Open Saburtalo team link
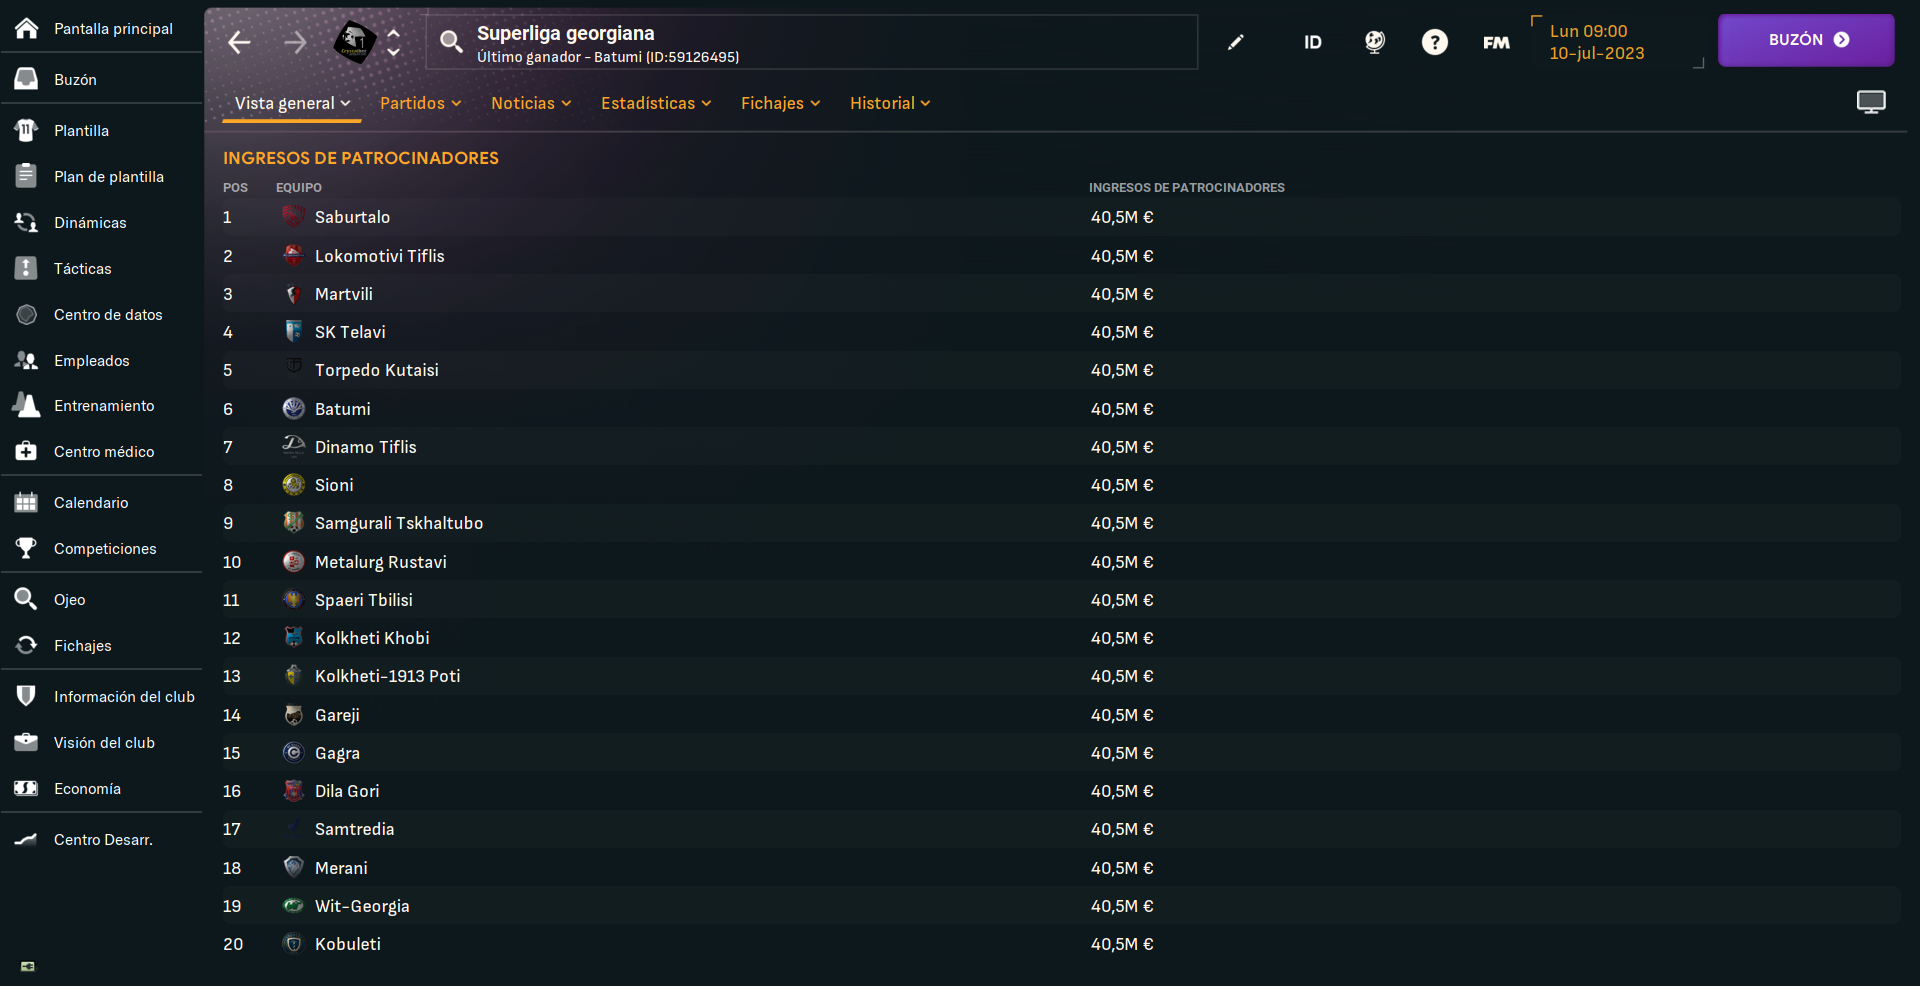Viewport: 1920px width, 986px height. point(352,217)
